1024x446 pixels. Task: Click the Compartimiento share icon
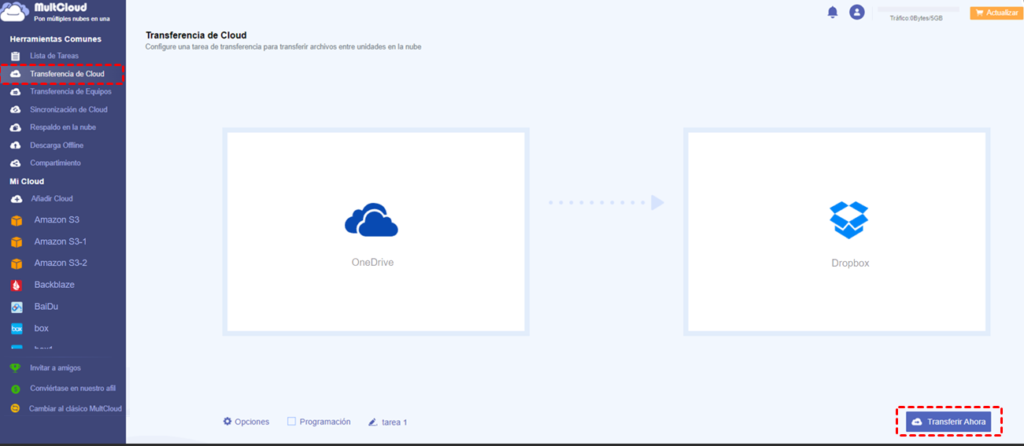16,163
